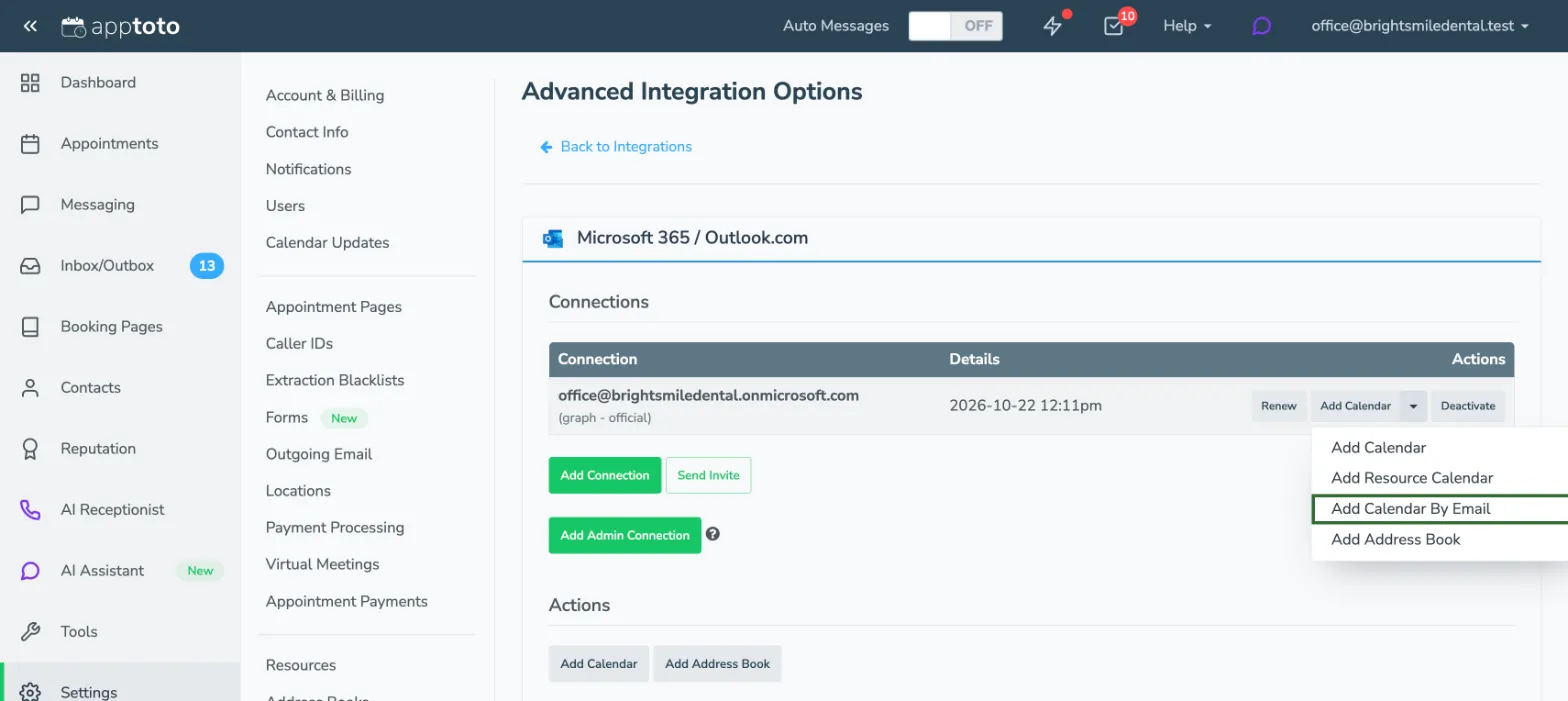The height and width of the screenshot is (701, 1568).
Task: Select Add Calendar from the dropdown menu
Action: pos(1378,447)
